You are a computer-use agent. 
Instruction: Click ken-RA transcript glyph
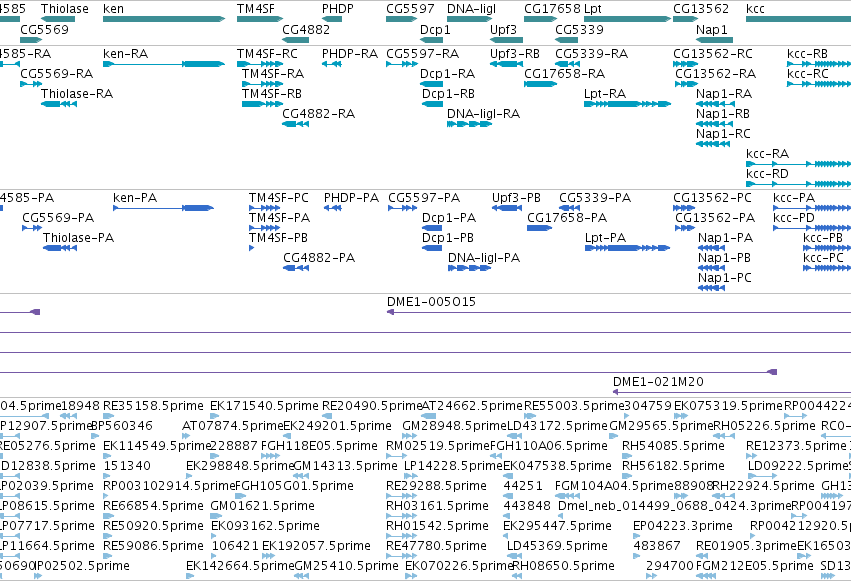tap(164, 64)
